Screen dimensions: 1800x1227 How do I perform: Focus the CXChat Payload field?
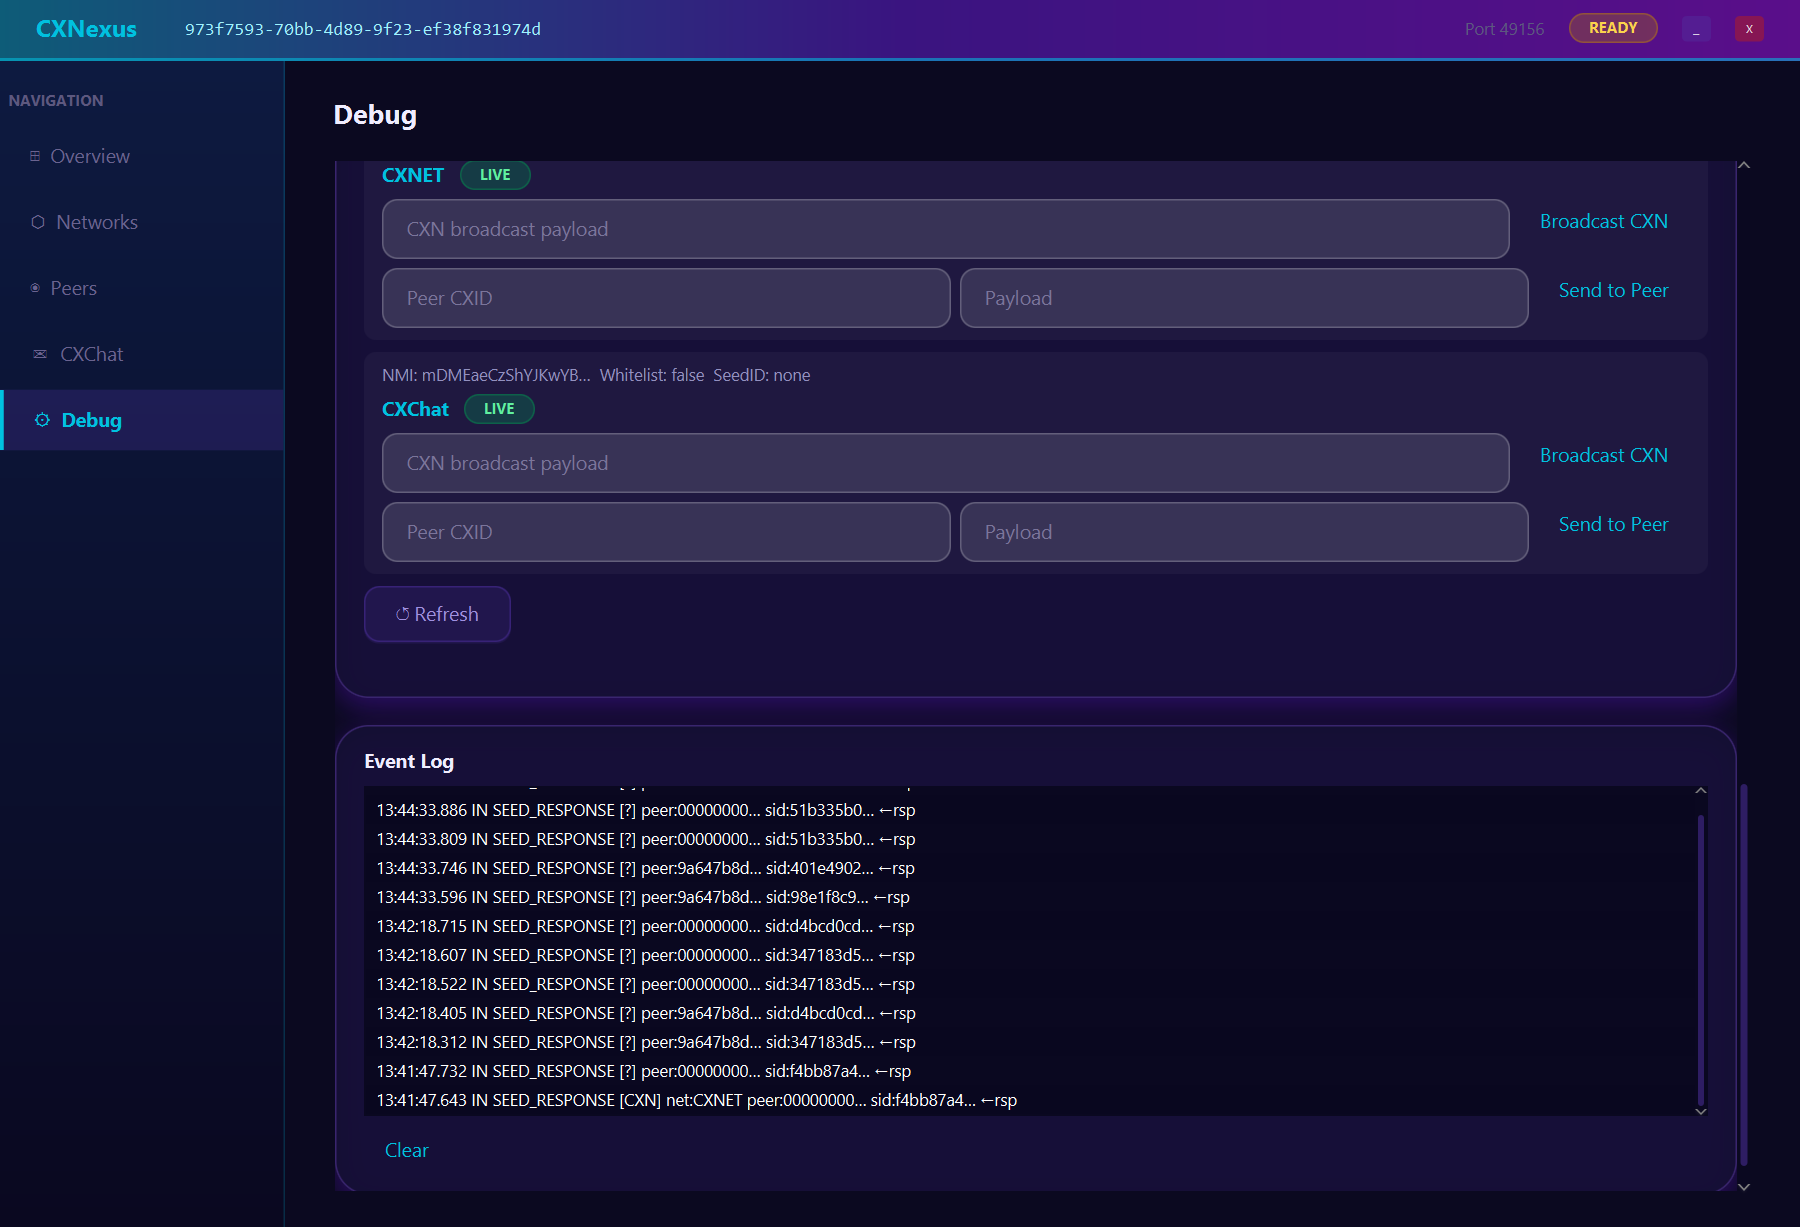point(1244,532)
